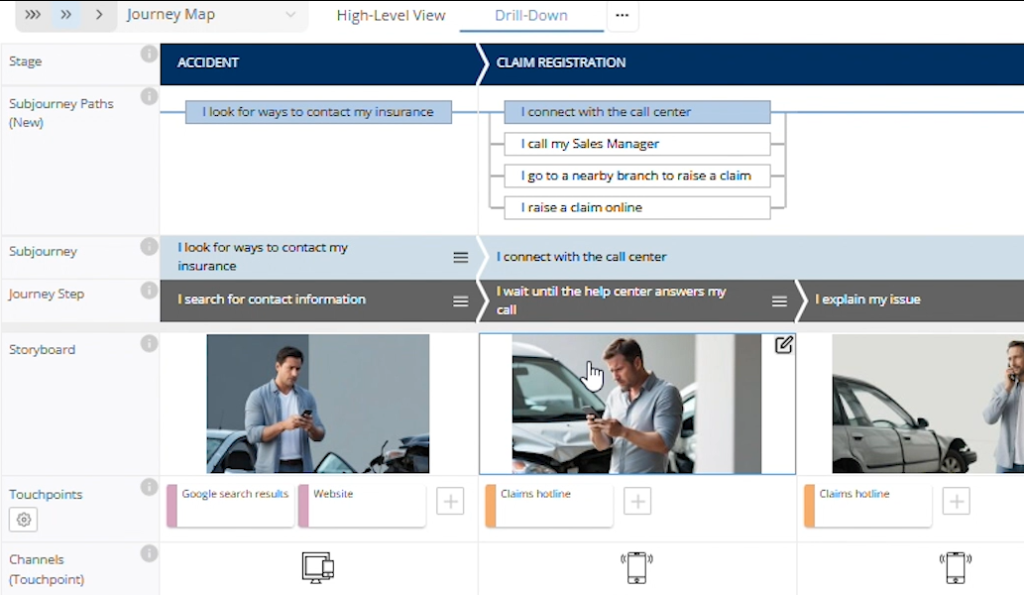Screen dimensions: 1024x595
Task: Show info for the Touchpoints row
Action: (x=149, y=487)
